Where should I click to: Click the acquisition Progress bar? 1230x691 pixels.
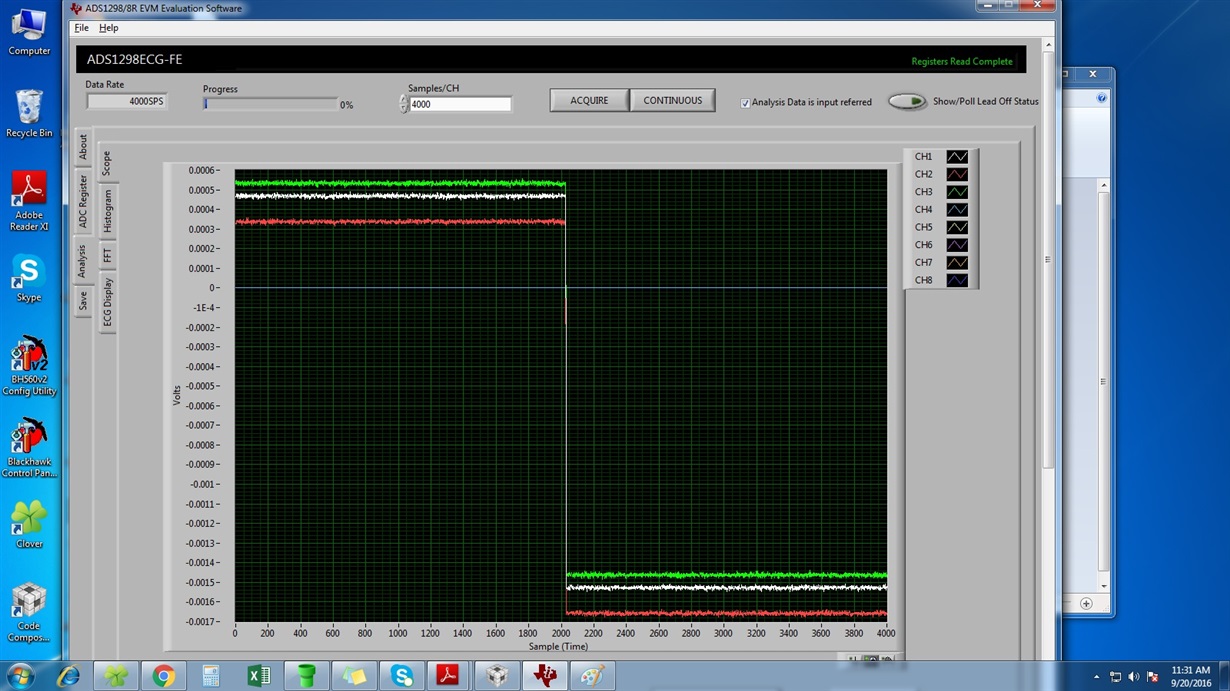point(270,104)
